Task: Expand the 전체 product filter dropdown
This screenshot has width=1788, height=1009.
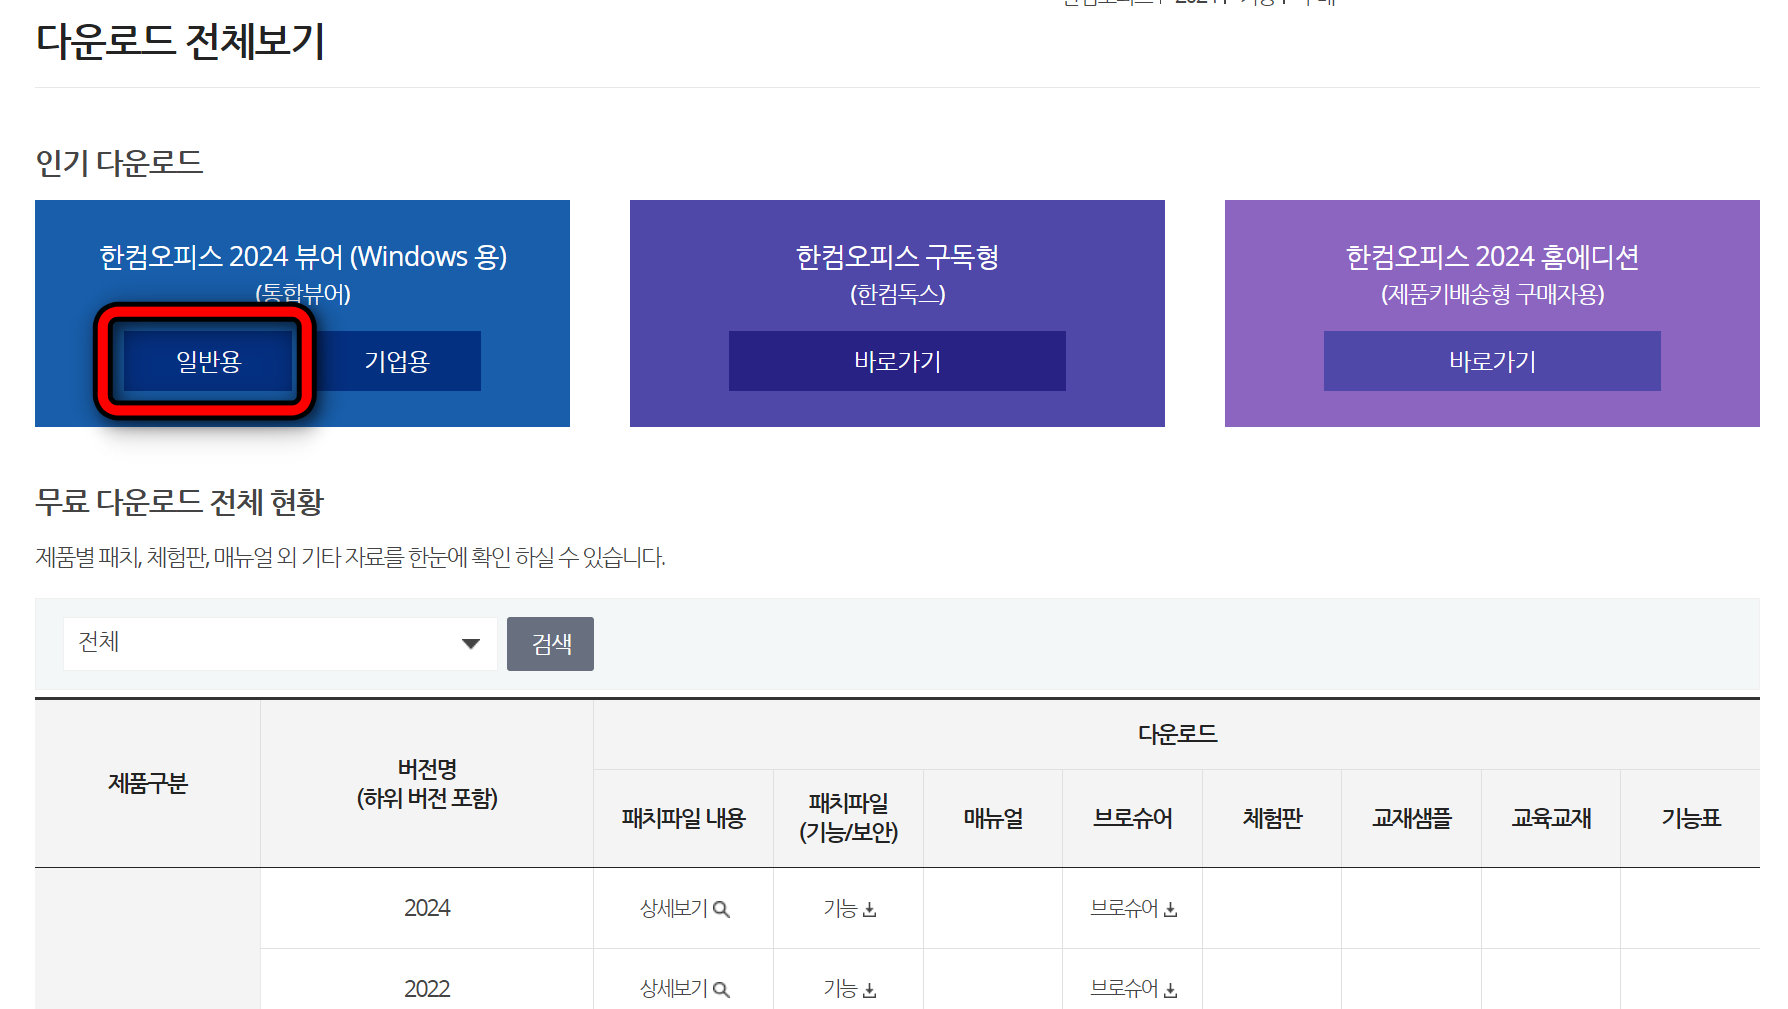Action: pos(280,643)
